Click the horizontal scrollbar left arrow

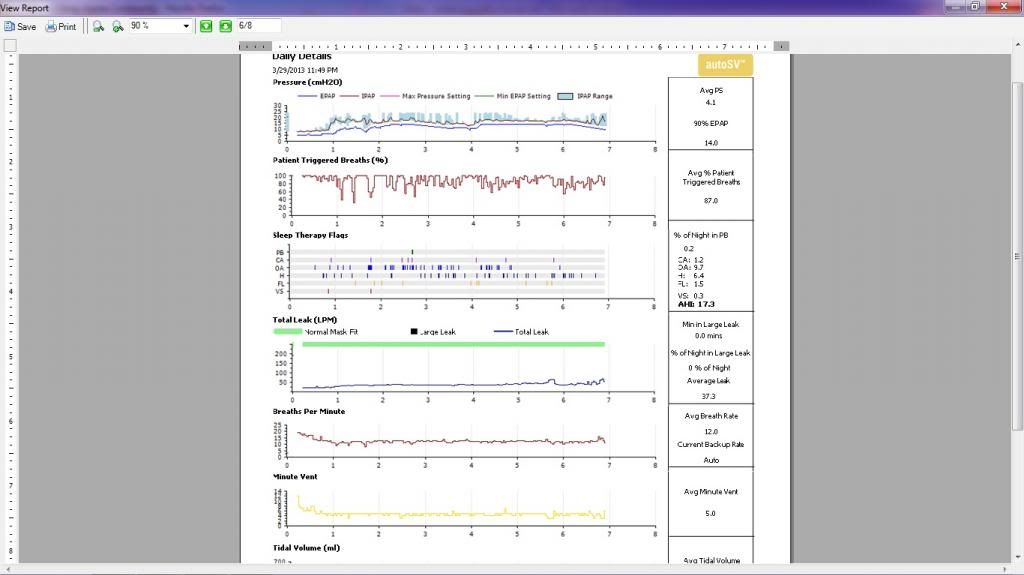point(6,569)
